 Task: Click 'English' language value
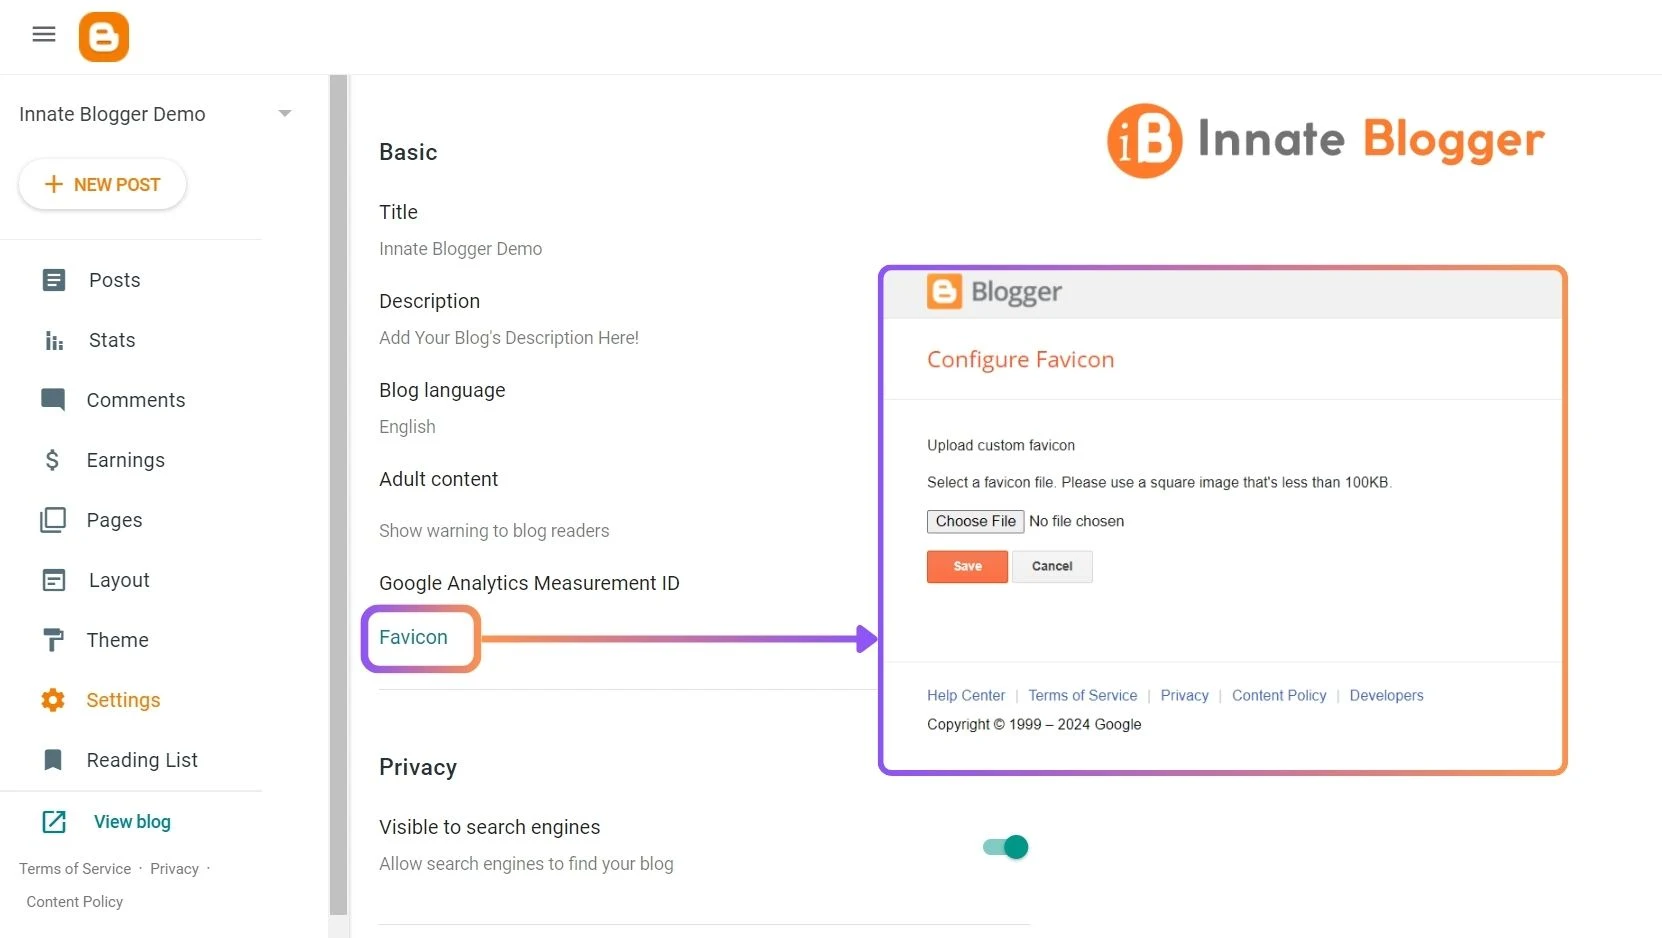pyautogui.click(x=407, y=427)
